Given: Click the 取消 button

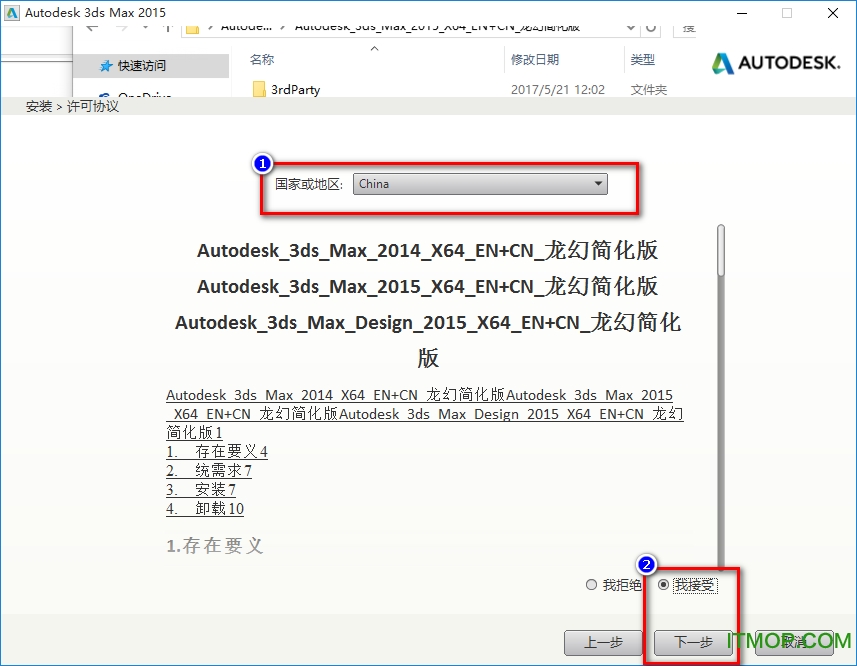Looking at the screenshot, I should tap(794, 643).
